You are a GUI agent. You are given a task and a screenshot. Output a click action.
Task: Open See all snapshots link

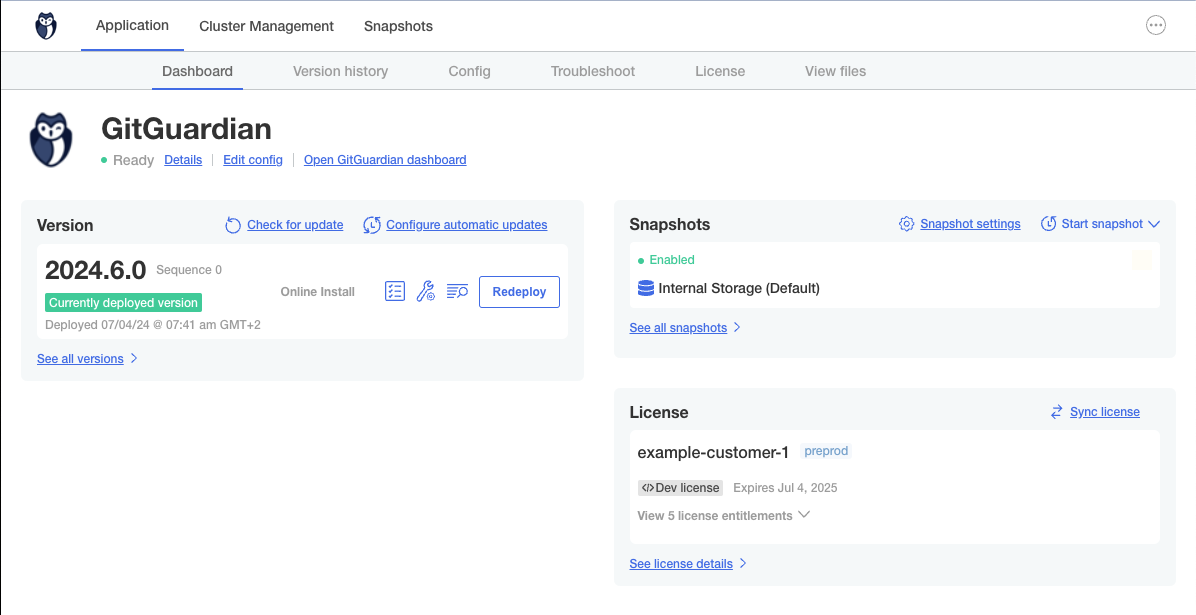(678, 328)
